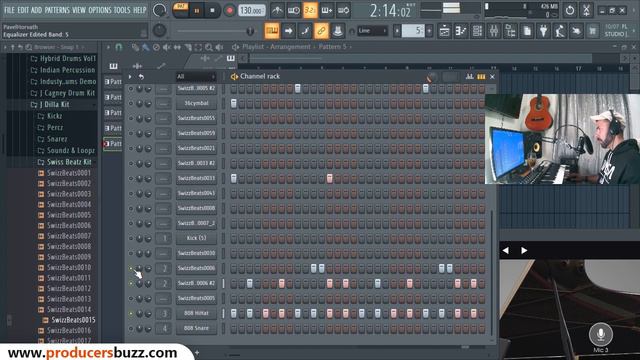
Task: Toggle mute LED for SwizzBeats0006 channel
Action: click(x=131, y=268)
